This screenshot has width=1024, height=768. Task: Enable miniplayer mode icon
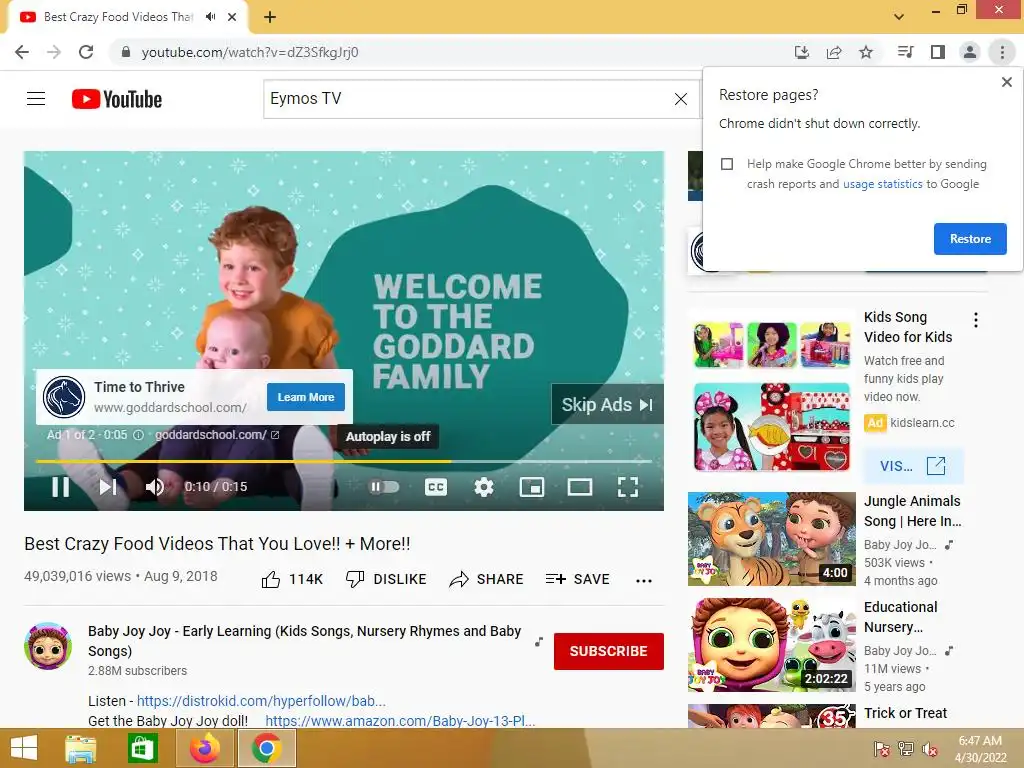(532, 487)
